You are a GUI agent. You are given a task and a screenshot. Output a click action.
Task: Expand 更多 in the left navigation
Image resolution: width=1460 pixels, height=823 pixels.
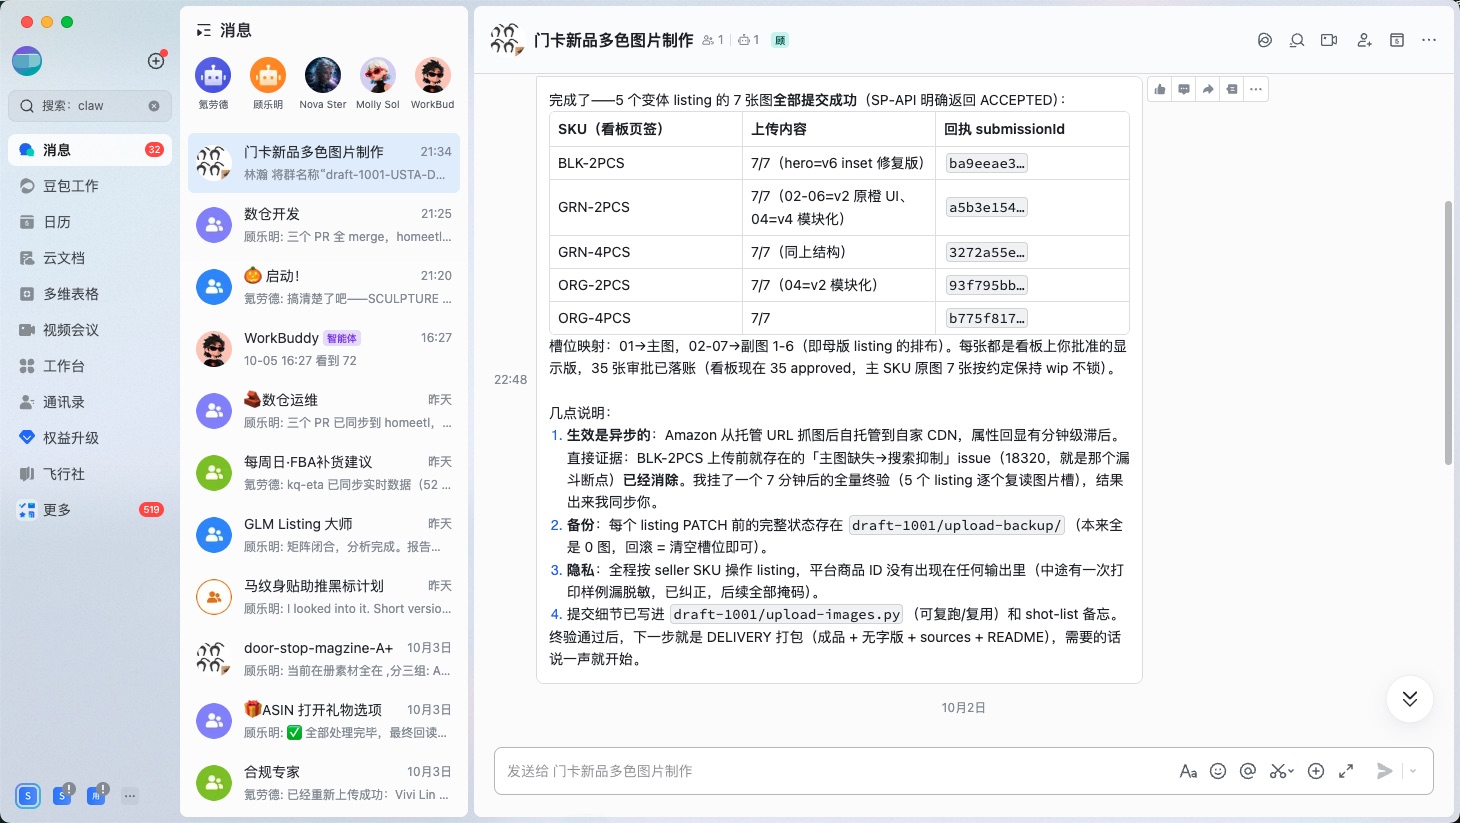tap(90, 510)
